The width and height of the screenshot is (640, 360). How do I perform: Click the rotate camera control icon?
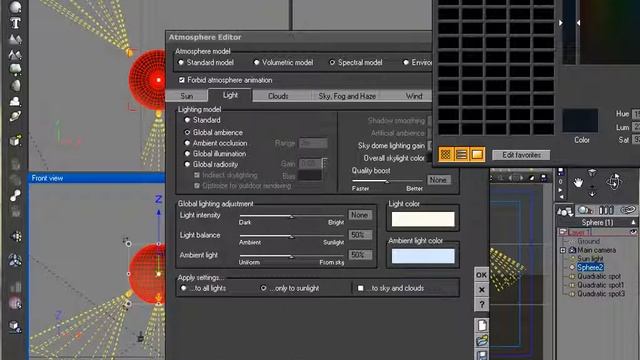(614, 181)
